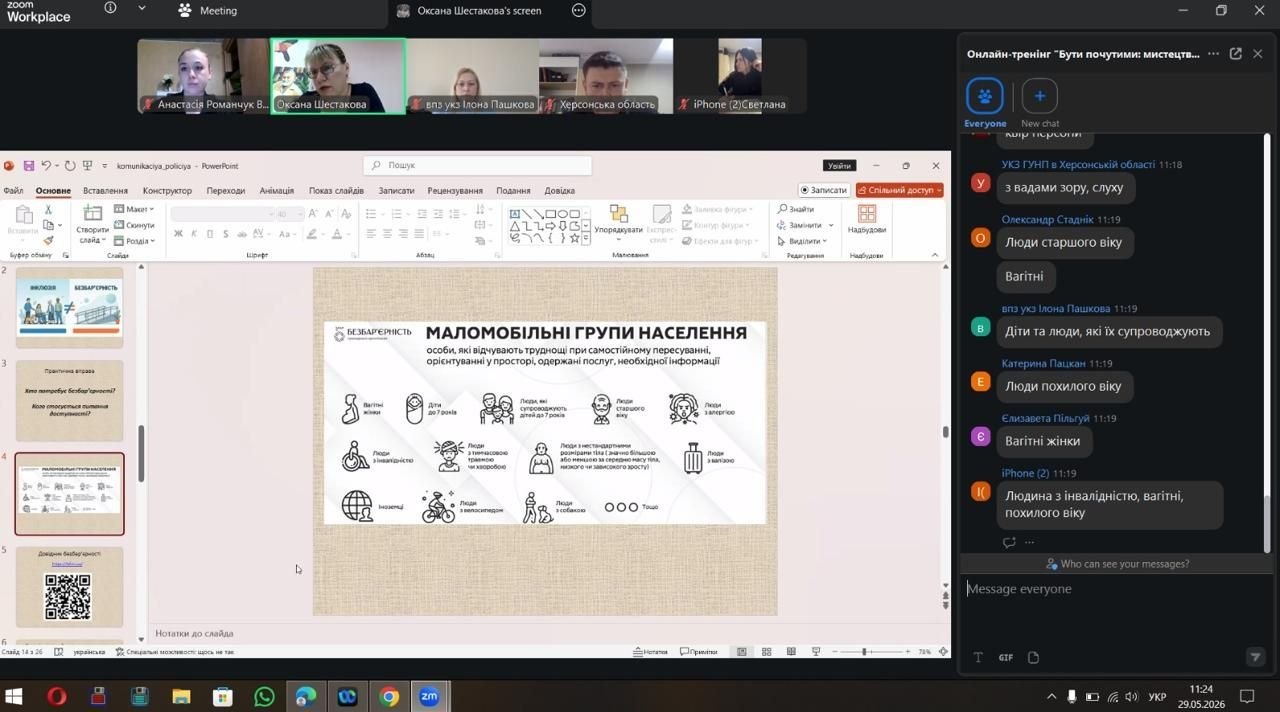This screenshot has height=712, width=1280.
Task: Open the Переходи ribbon tab
Action: (226, 190)
